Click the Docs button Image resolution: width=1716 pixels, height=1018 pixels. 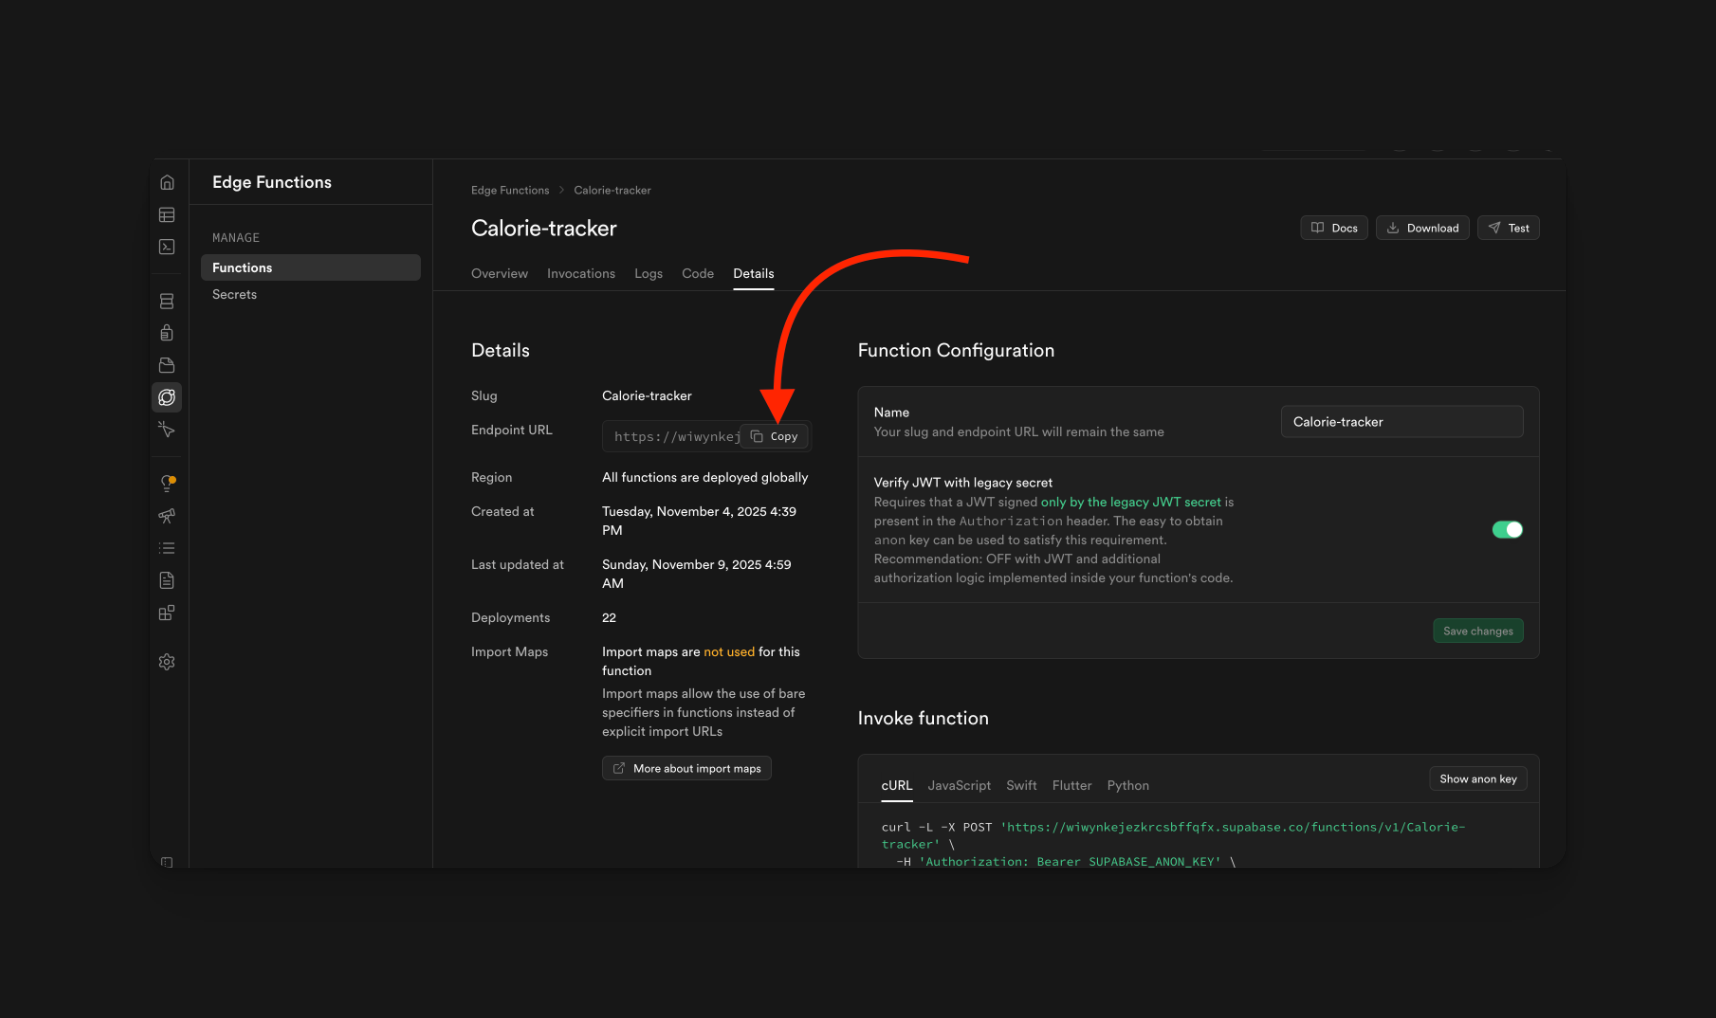1334,228
